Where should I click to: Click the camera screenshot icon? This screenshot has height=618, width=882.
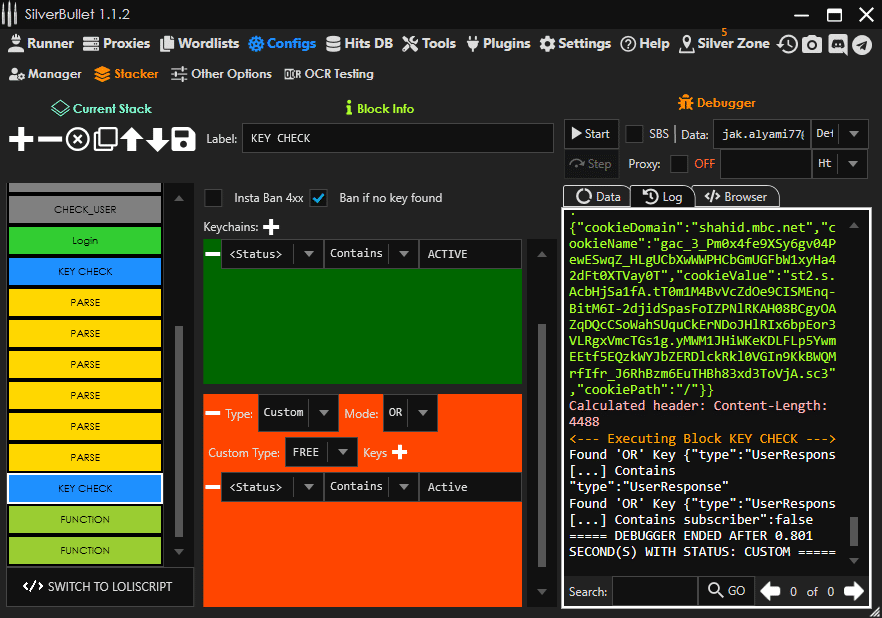tap(813, 44)
